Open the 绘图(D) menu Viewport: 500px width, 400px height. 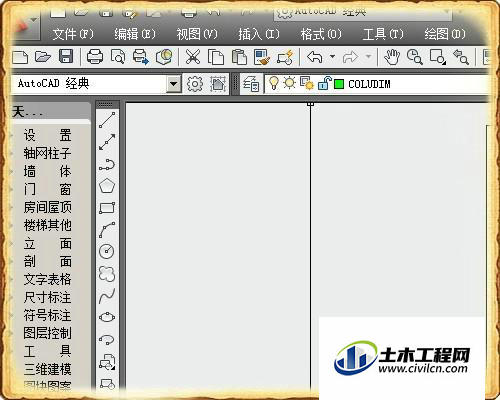click(445, 34)
